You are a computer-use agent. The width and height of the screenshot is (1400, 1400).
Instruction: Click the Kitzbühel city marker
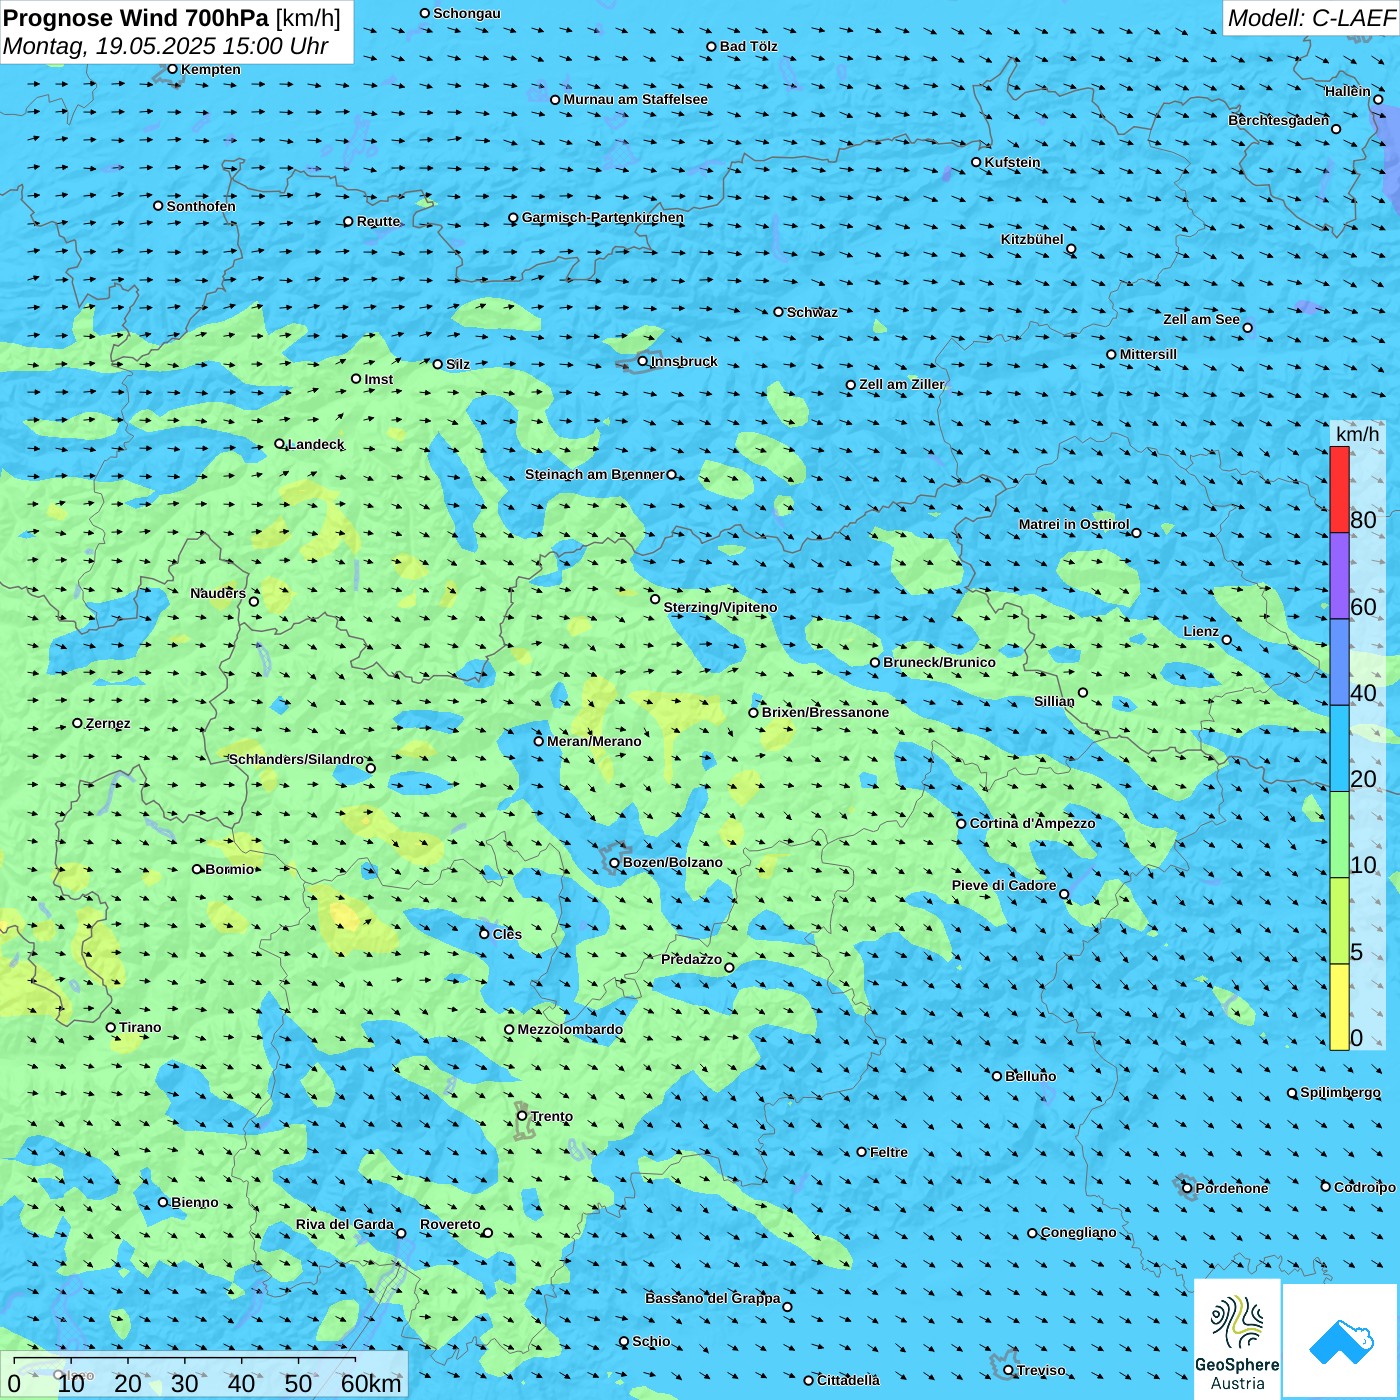[1071, 249]
